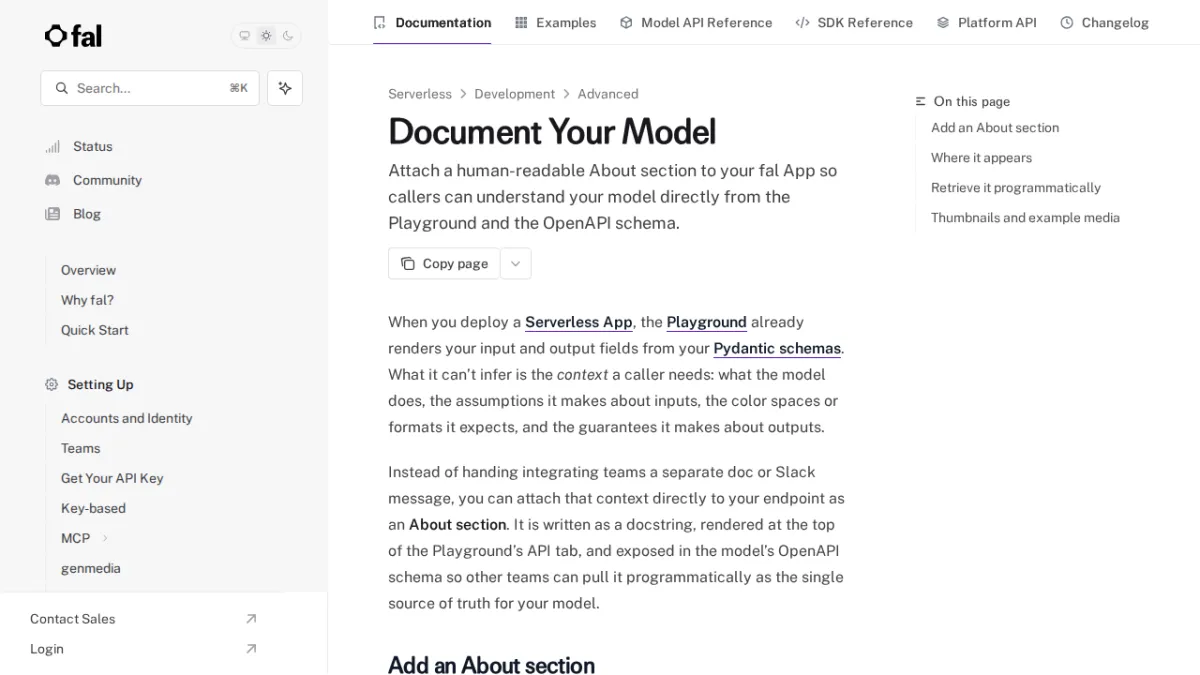Open the Copy page dropdown arrow
The width and height of the screenshot is (1200, 675).
tap(516, 264)
